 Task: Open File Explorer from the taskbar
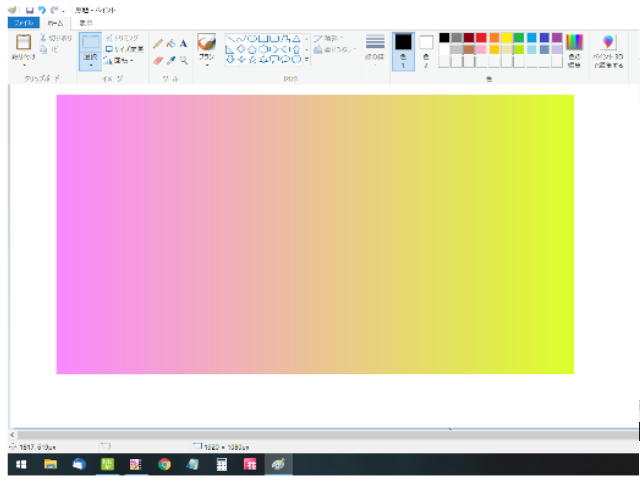point(51,464)
